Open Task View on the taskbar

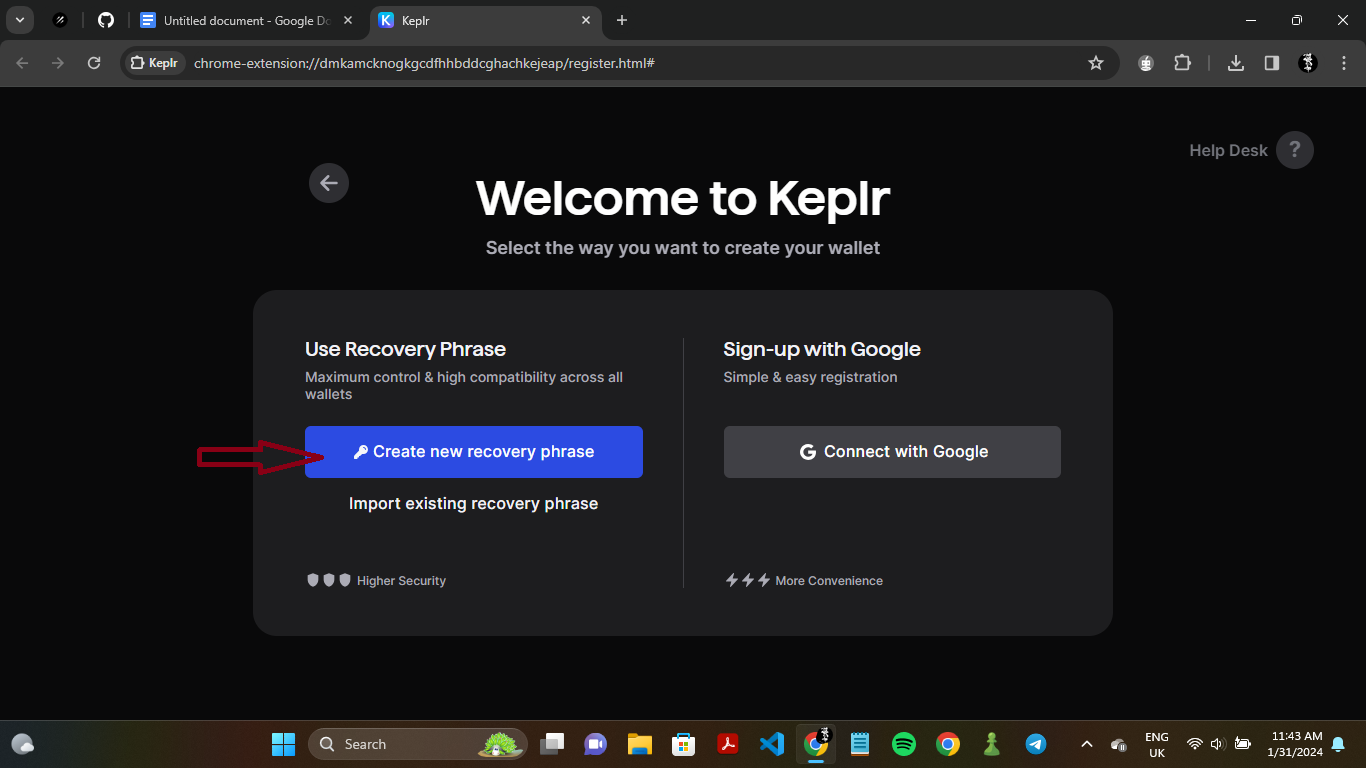pyautogui.click(x=553, y=744)
